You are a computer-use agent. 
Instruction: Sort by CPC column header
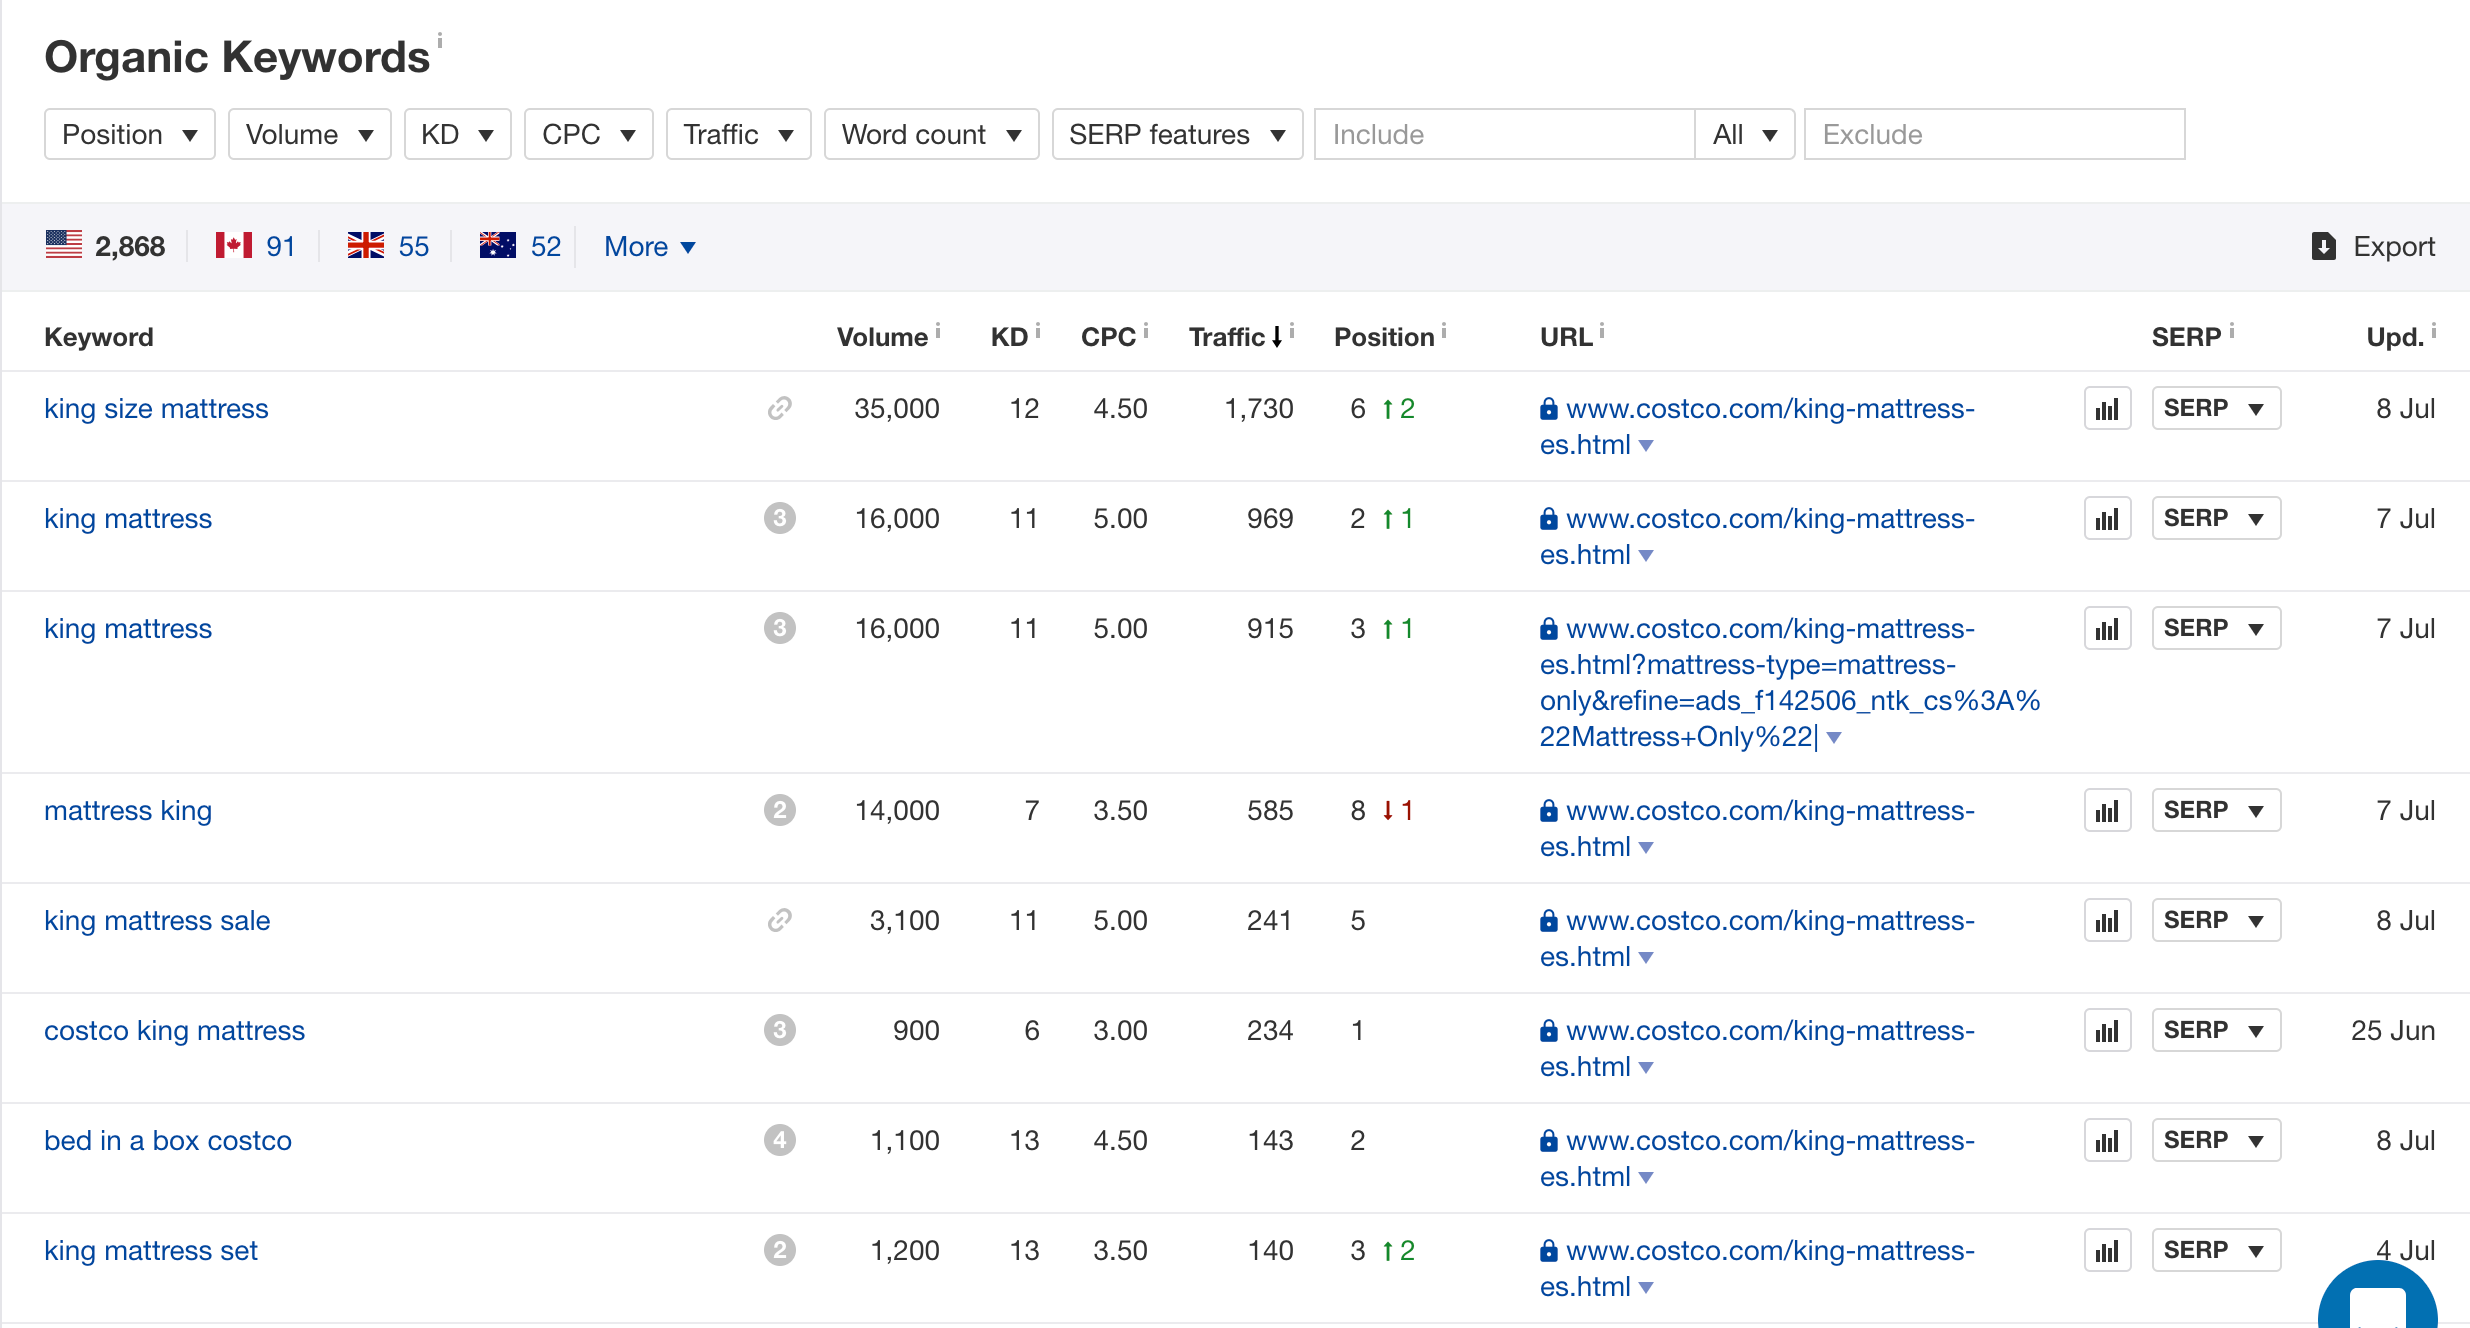tap(1108, 337)
